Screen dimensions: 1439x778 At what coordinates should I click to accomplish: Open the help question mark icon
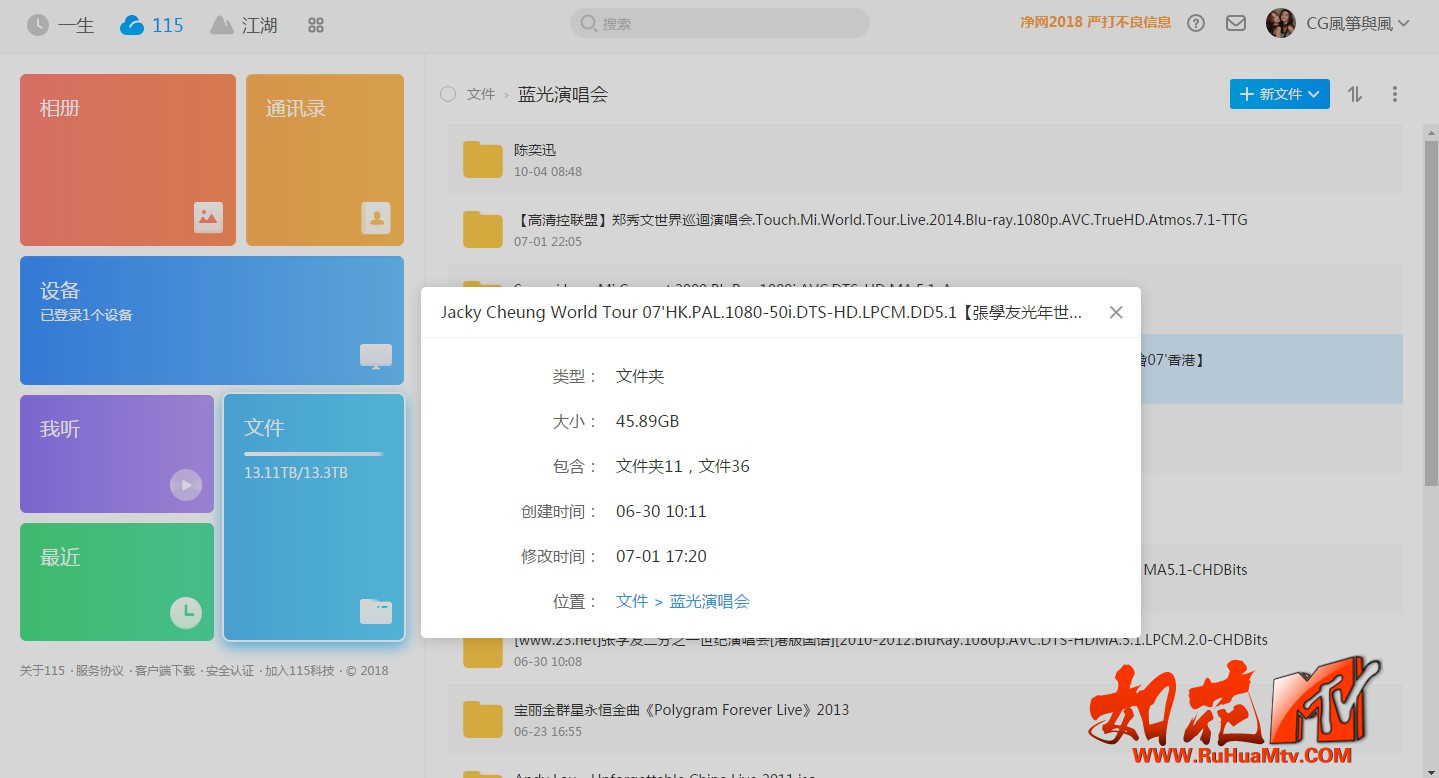pos(1196,23)
